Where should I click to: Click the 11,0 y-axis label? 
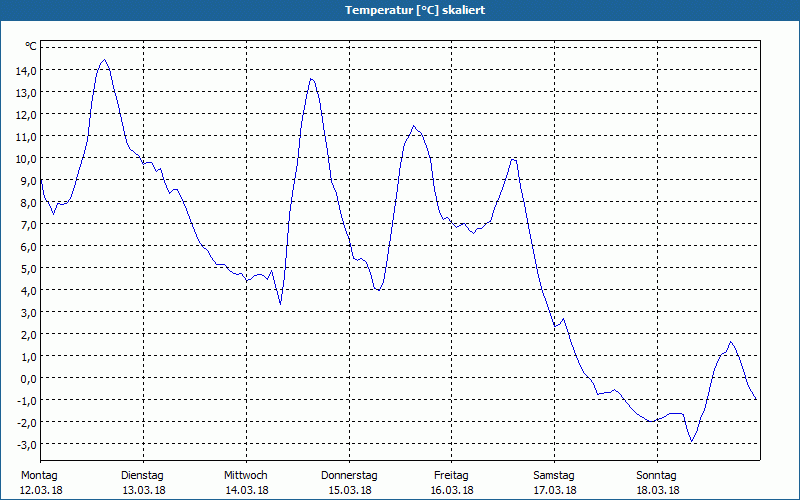tap(26, 137)
